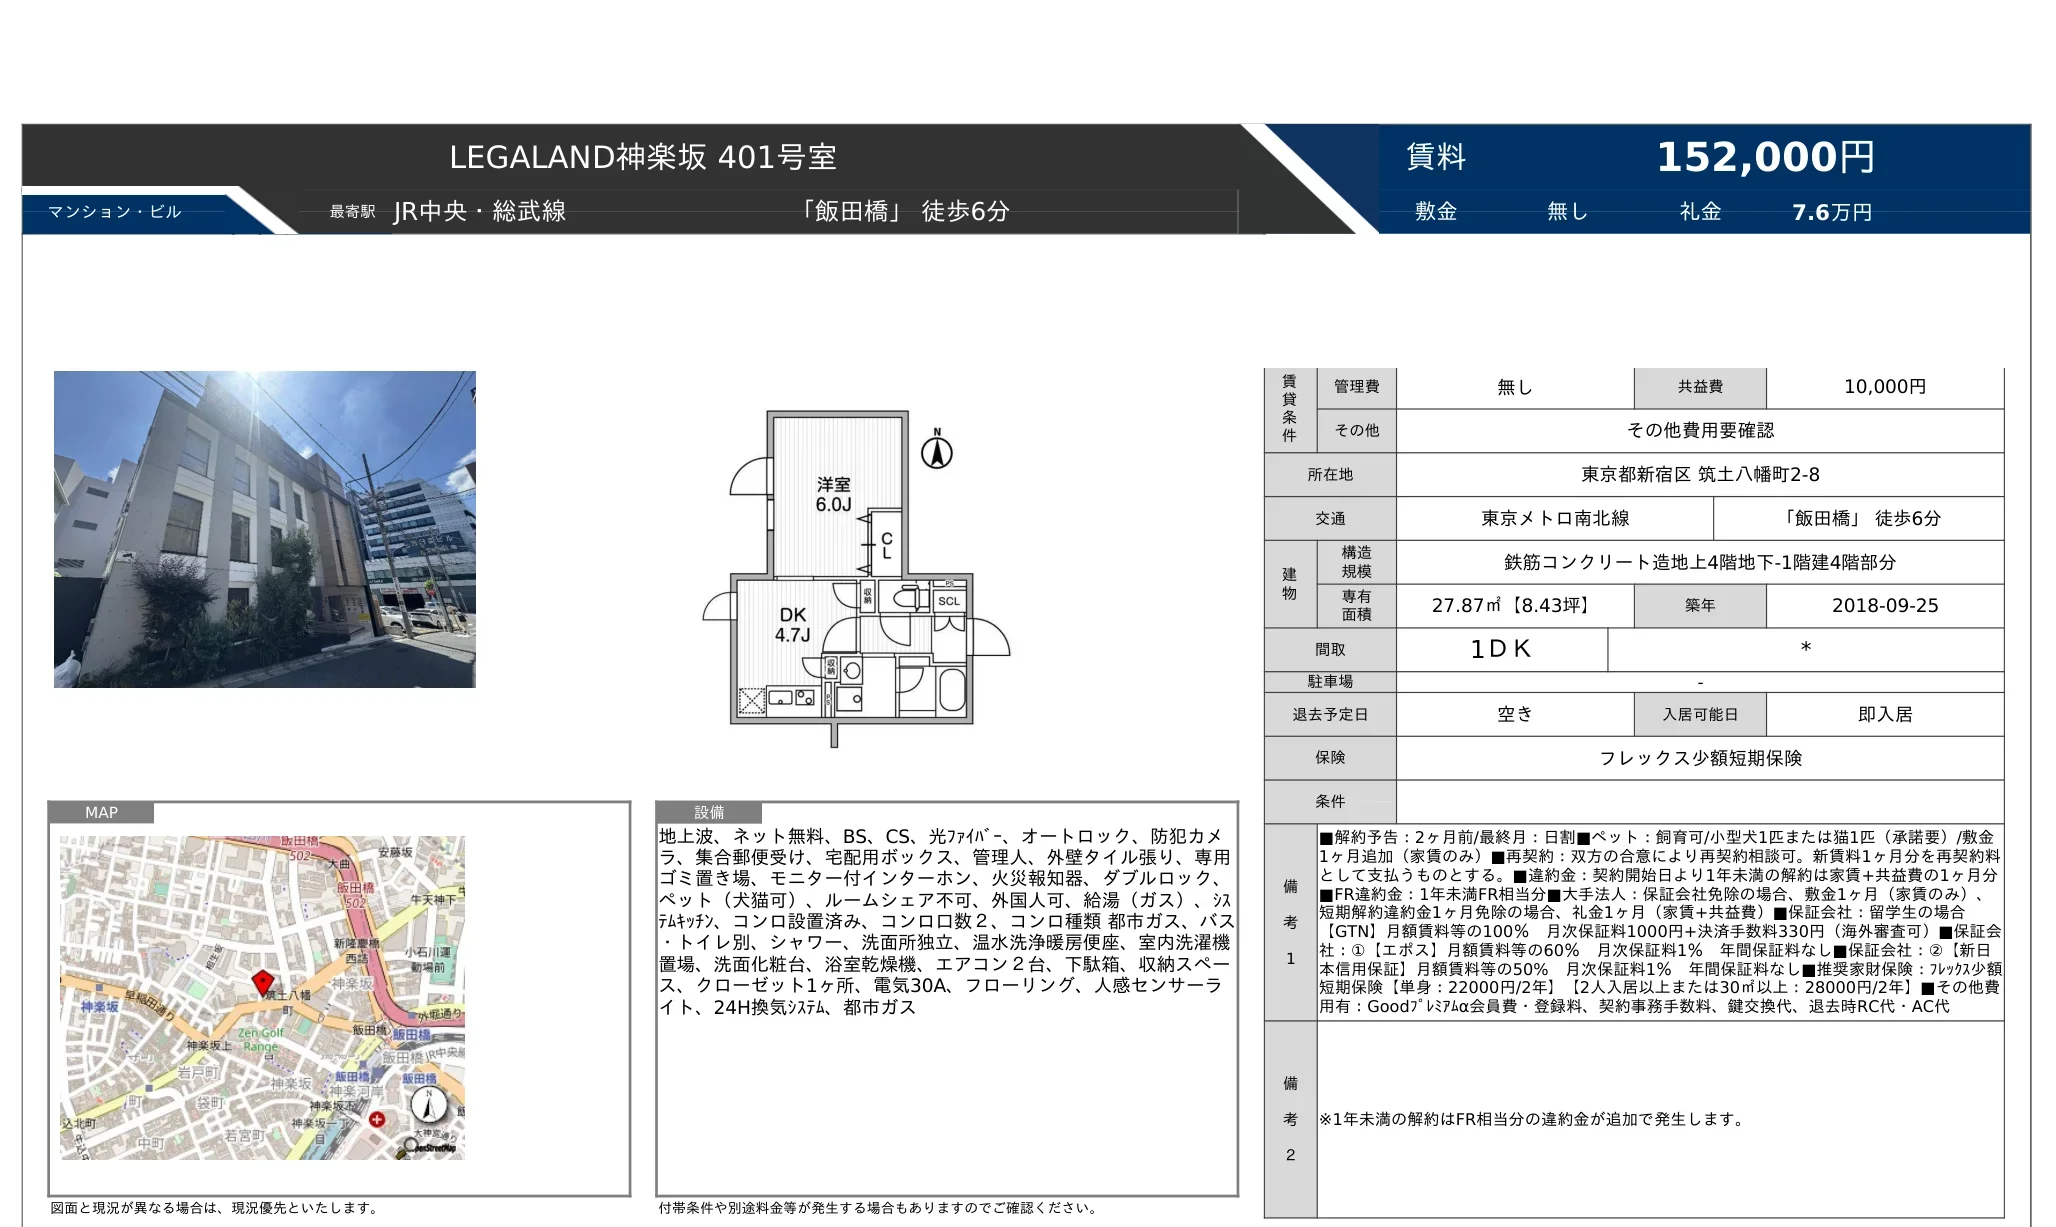Screen dimensions: 2056x1227
Task: Click the LEGALAND神楽坂 401号室 title
Action: (x=645, y=156)
